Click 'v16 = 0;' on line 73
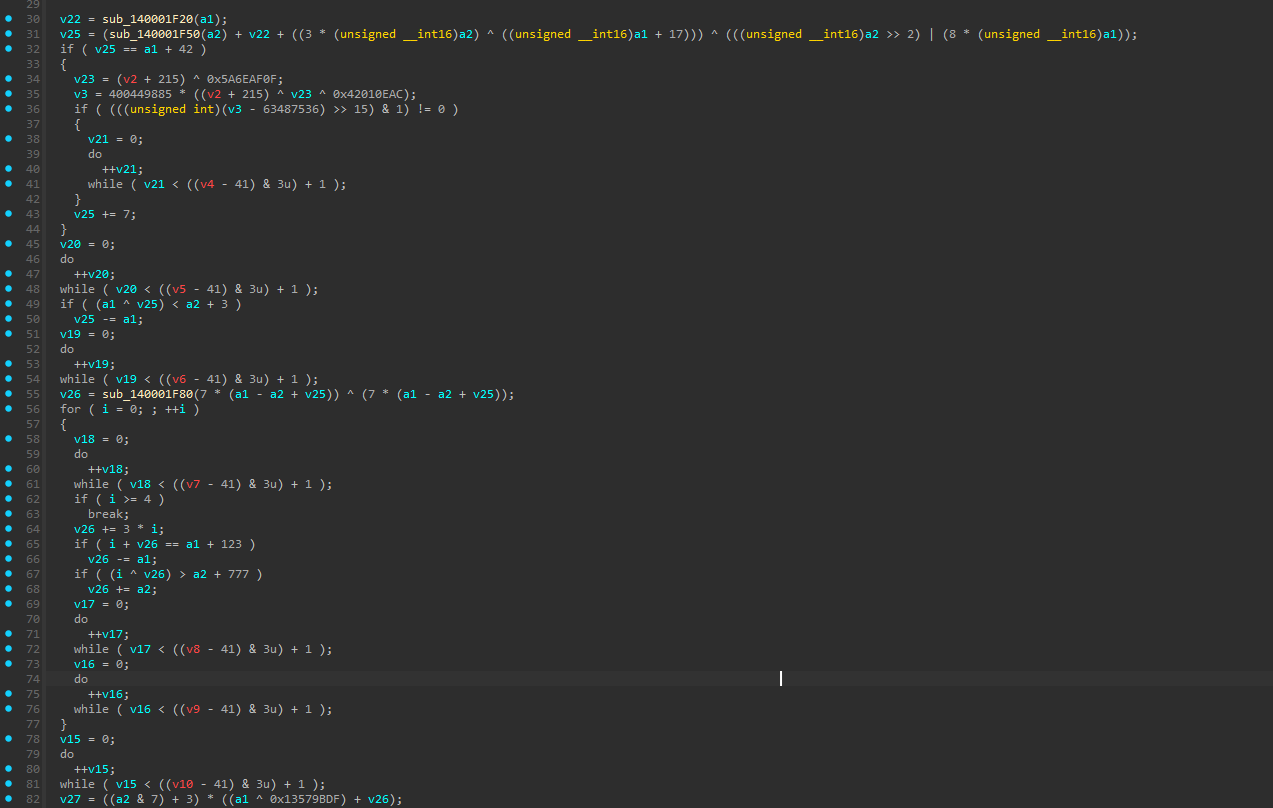The height and width of the screenshot is (808, 1273). click(x=102, y=664)
